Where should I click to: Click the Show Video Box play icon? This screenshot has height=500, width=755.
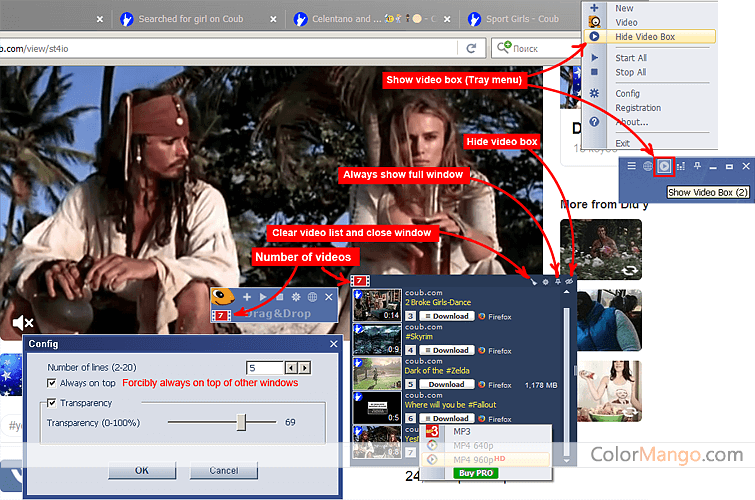pos(664,166)
